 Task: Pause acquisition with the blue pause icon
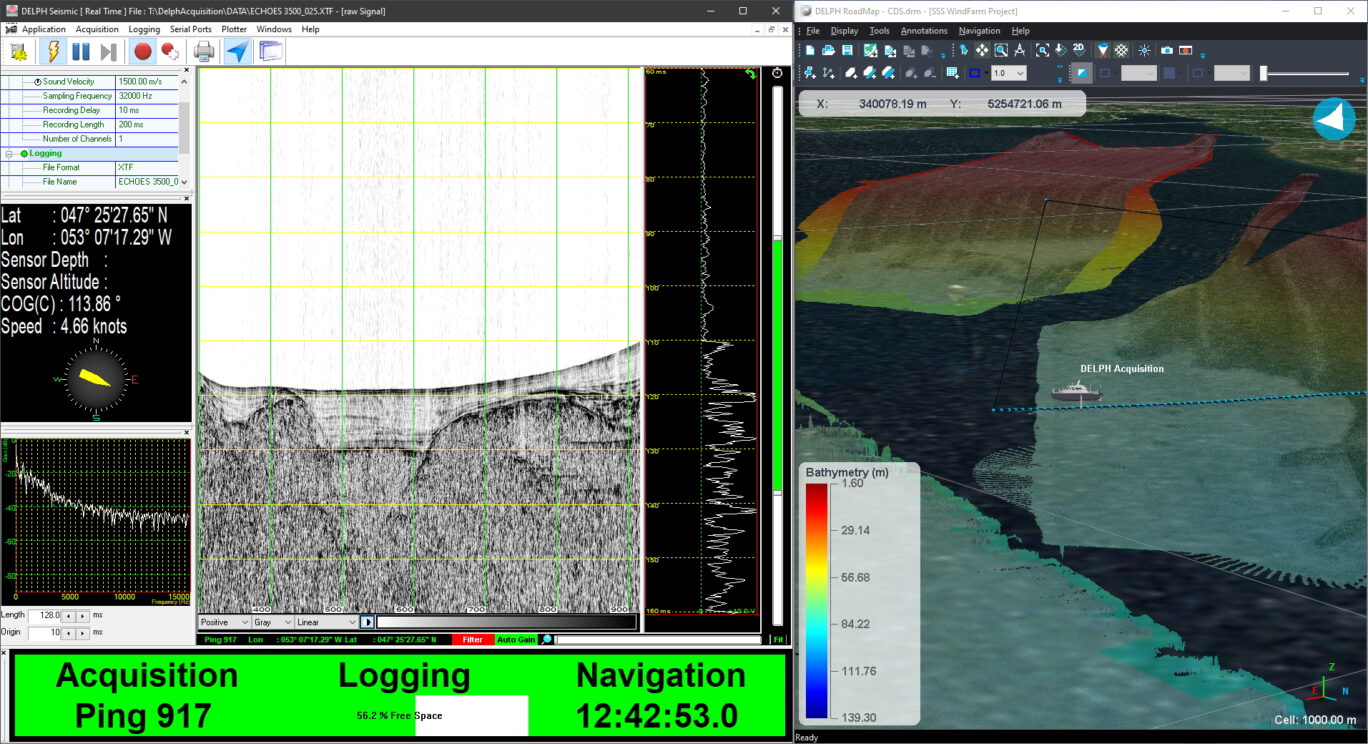coord(81,52)
